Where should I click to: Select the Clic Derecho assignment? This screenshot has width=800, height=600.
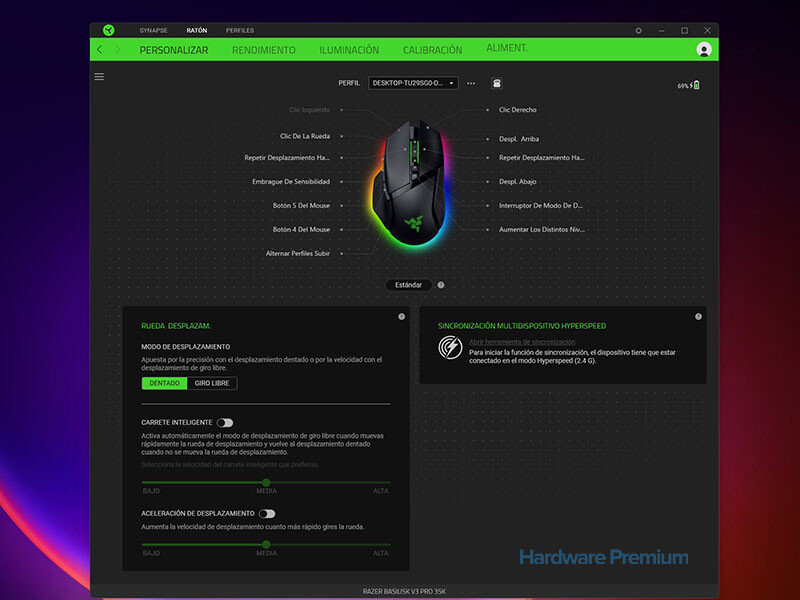pyautogui.click(x=517, y=110)
